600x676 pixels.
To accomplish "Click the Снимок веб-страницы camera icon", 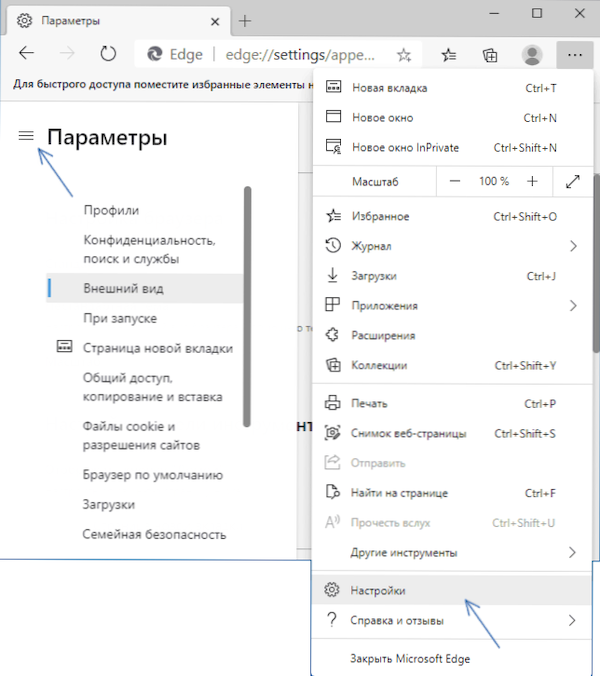I will click(x=332, y=432).
